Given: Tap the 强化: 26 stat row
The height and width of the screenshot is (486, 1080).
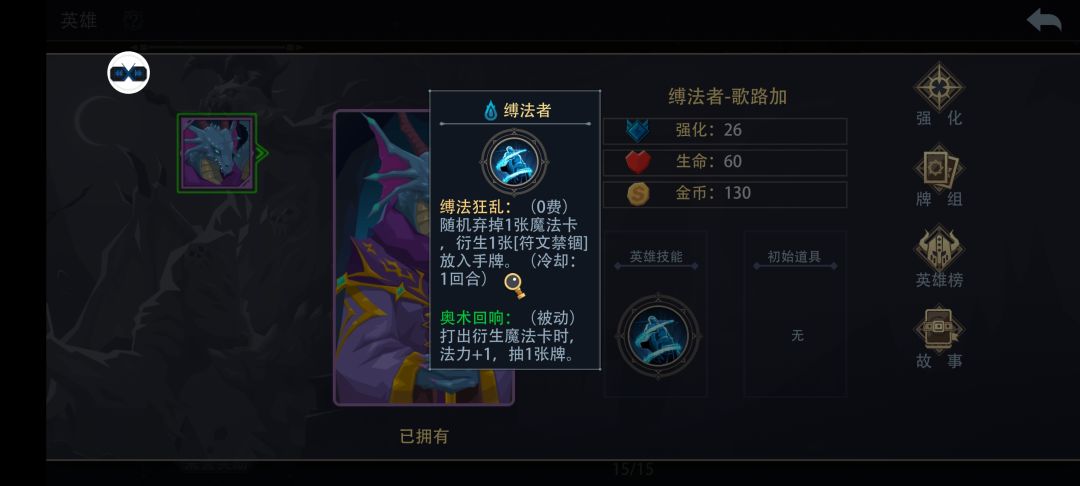Looking at the screenshot, I should (725, 131).
